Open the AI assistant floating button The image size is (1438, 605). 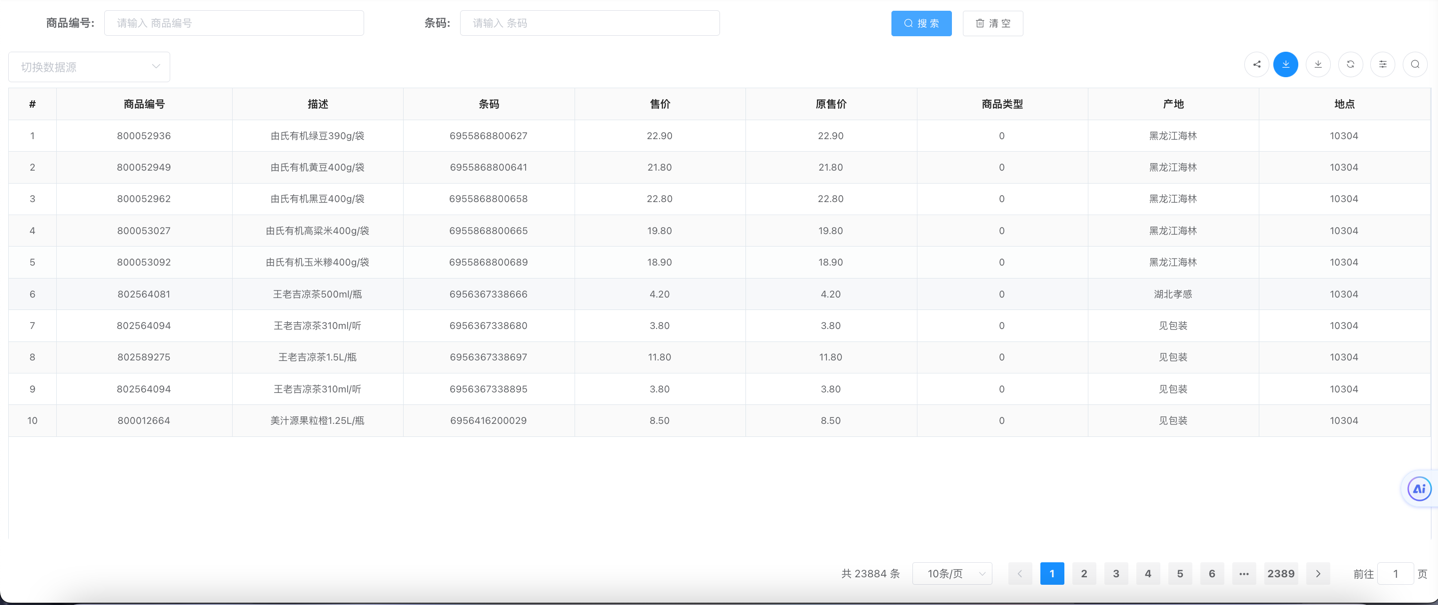(1419, 489)
